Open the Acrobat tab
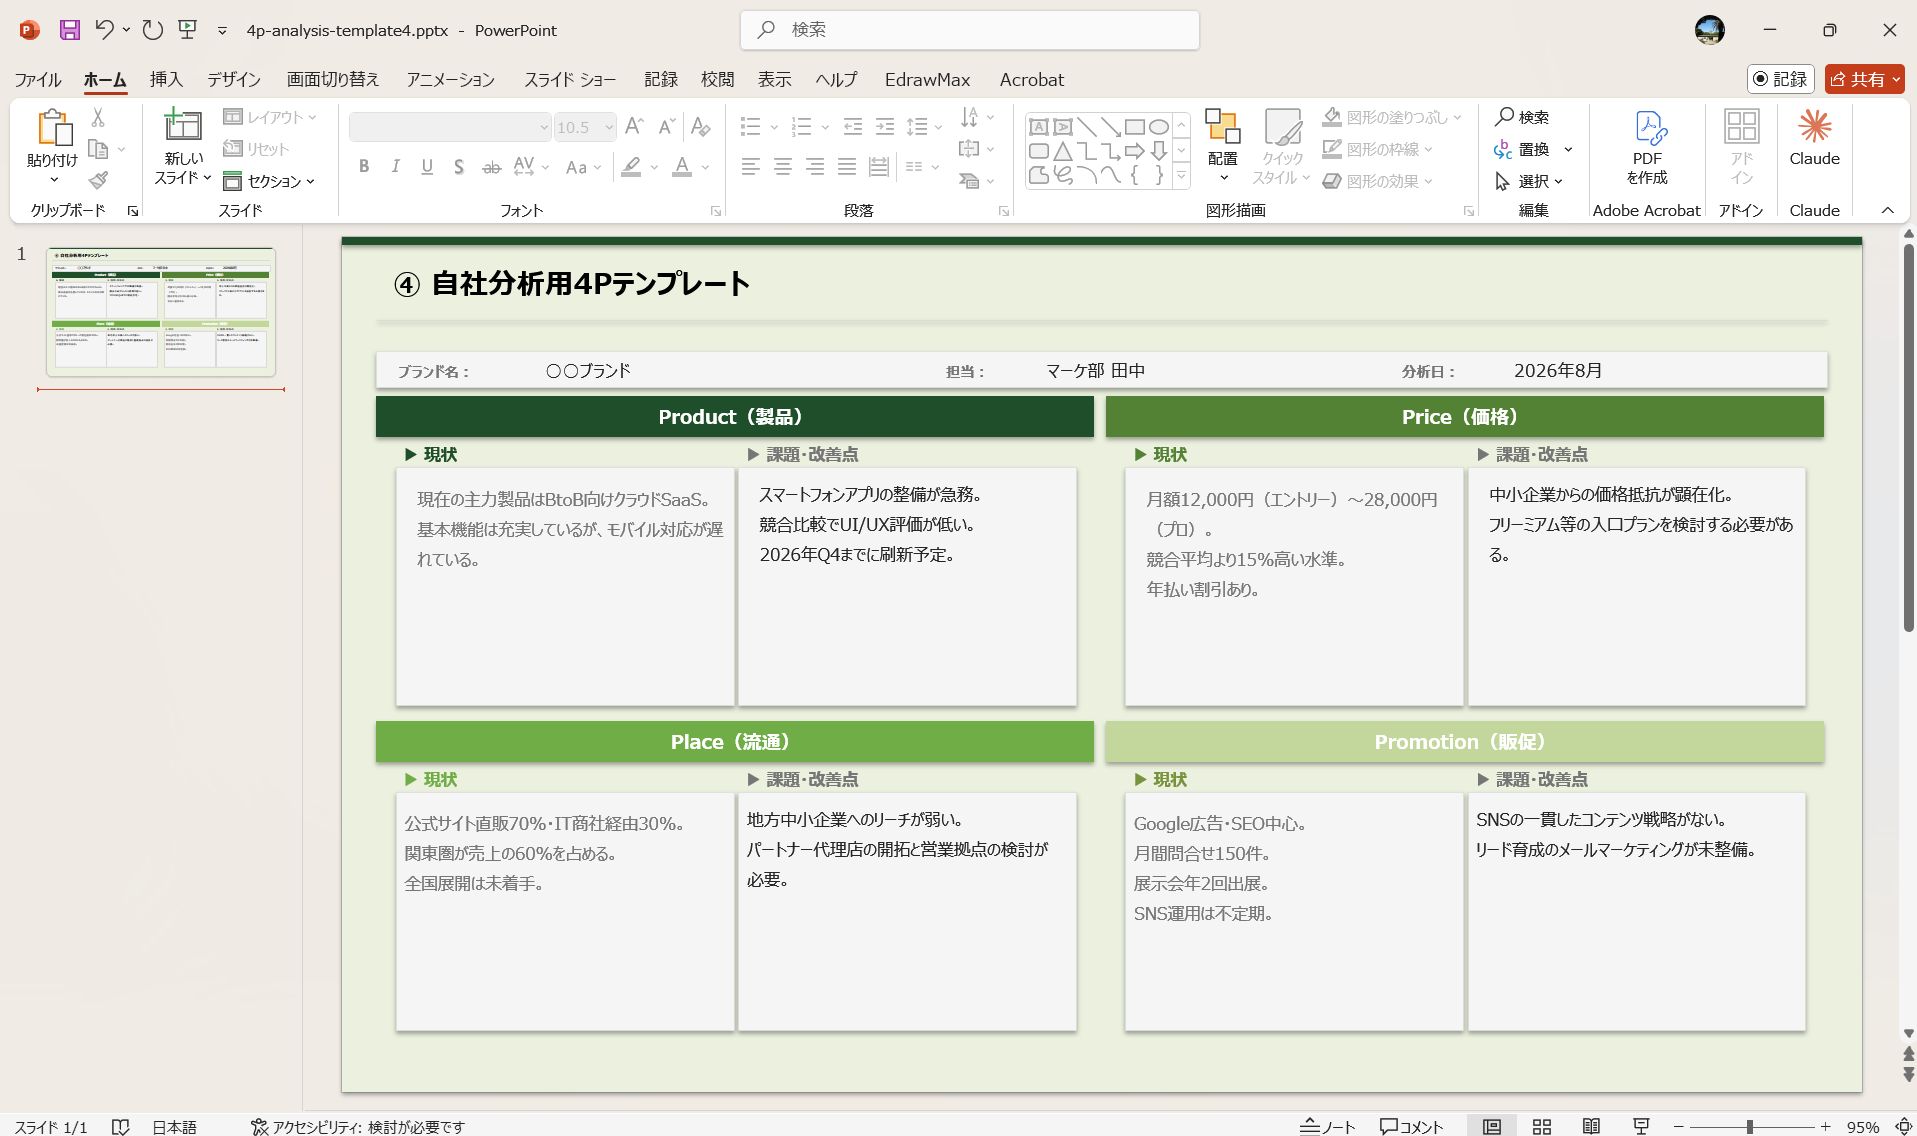The width and height of the screenshot is (1917, 1136). (1031, 79)
